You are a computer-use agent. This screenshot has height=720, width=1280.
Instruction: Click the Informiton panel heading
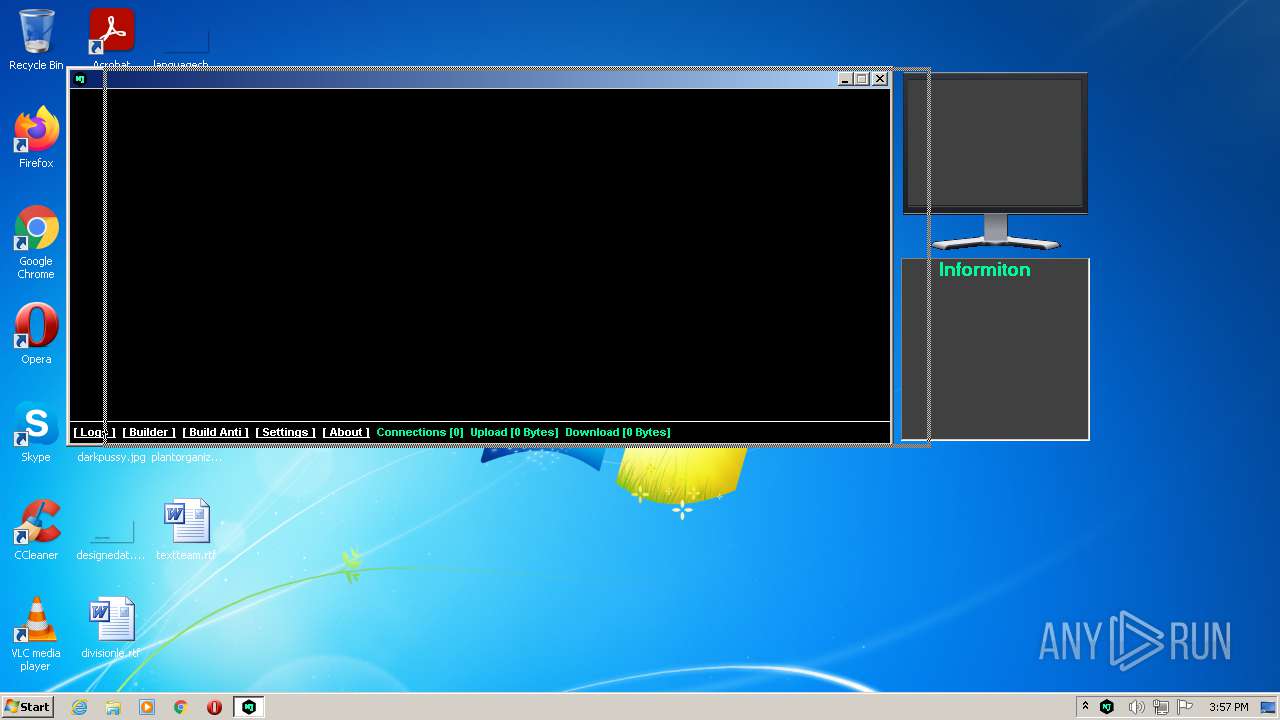(x=984, y=270)
